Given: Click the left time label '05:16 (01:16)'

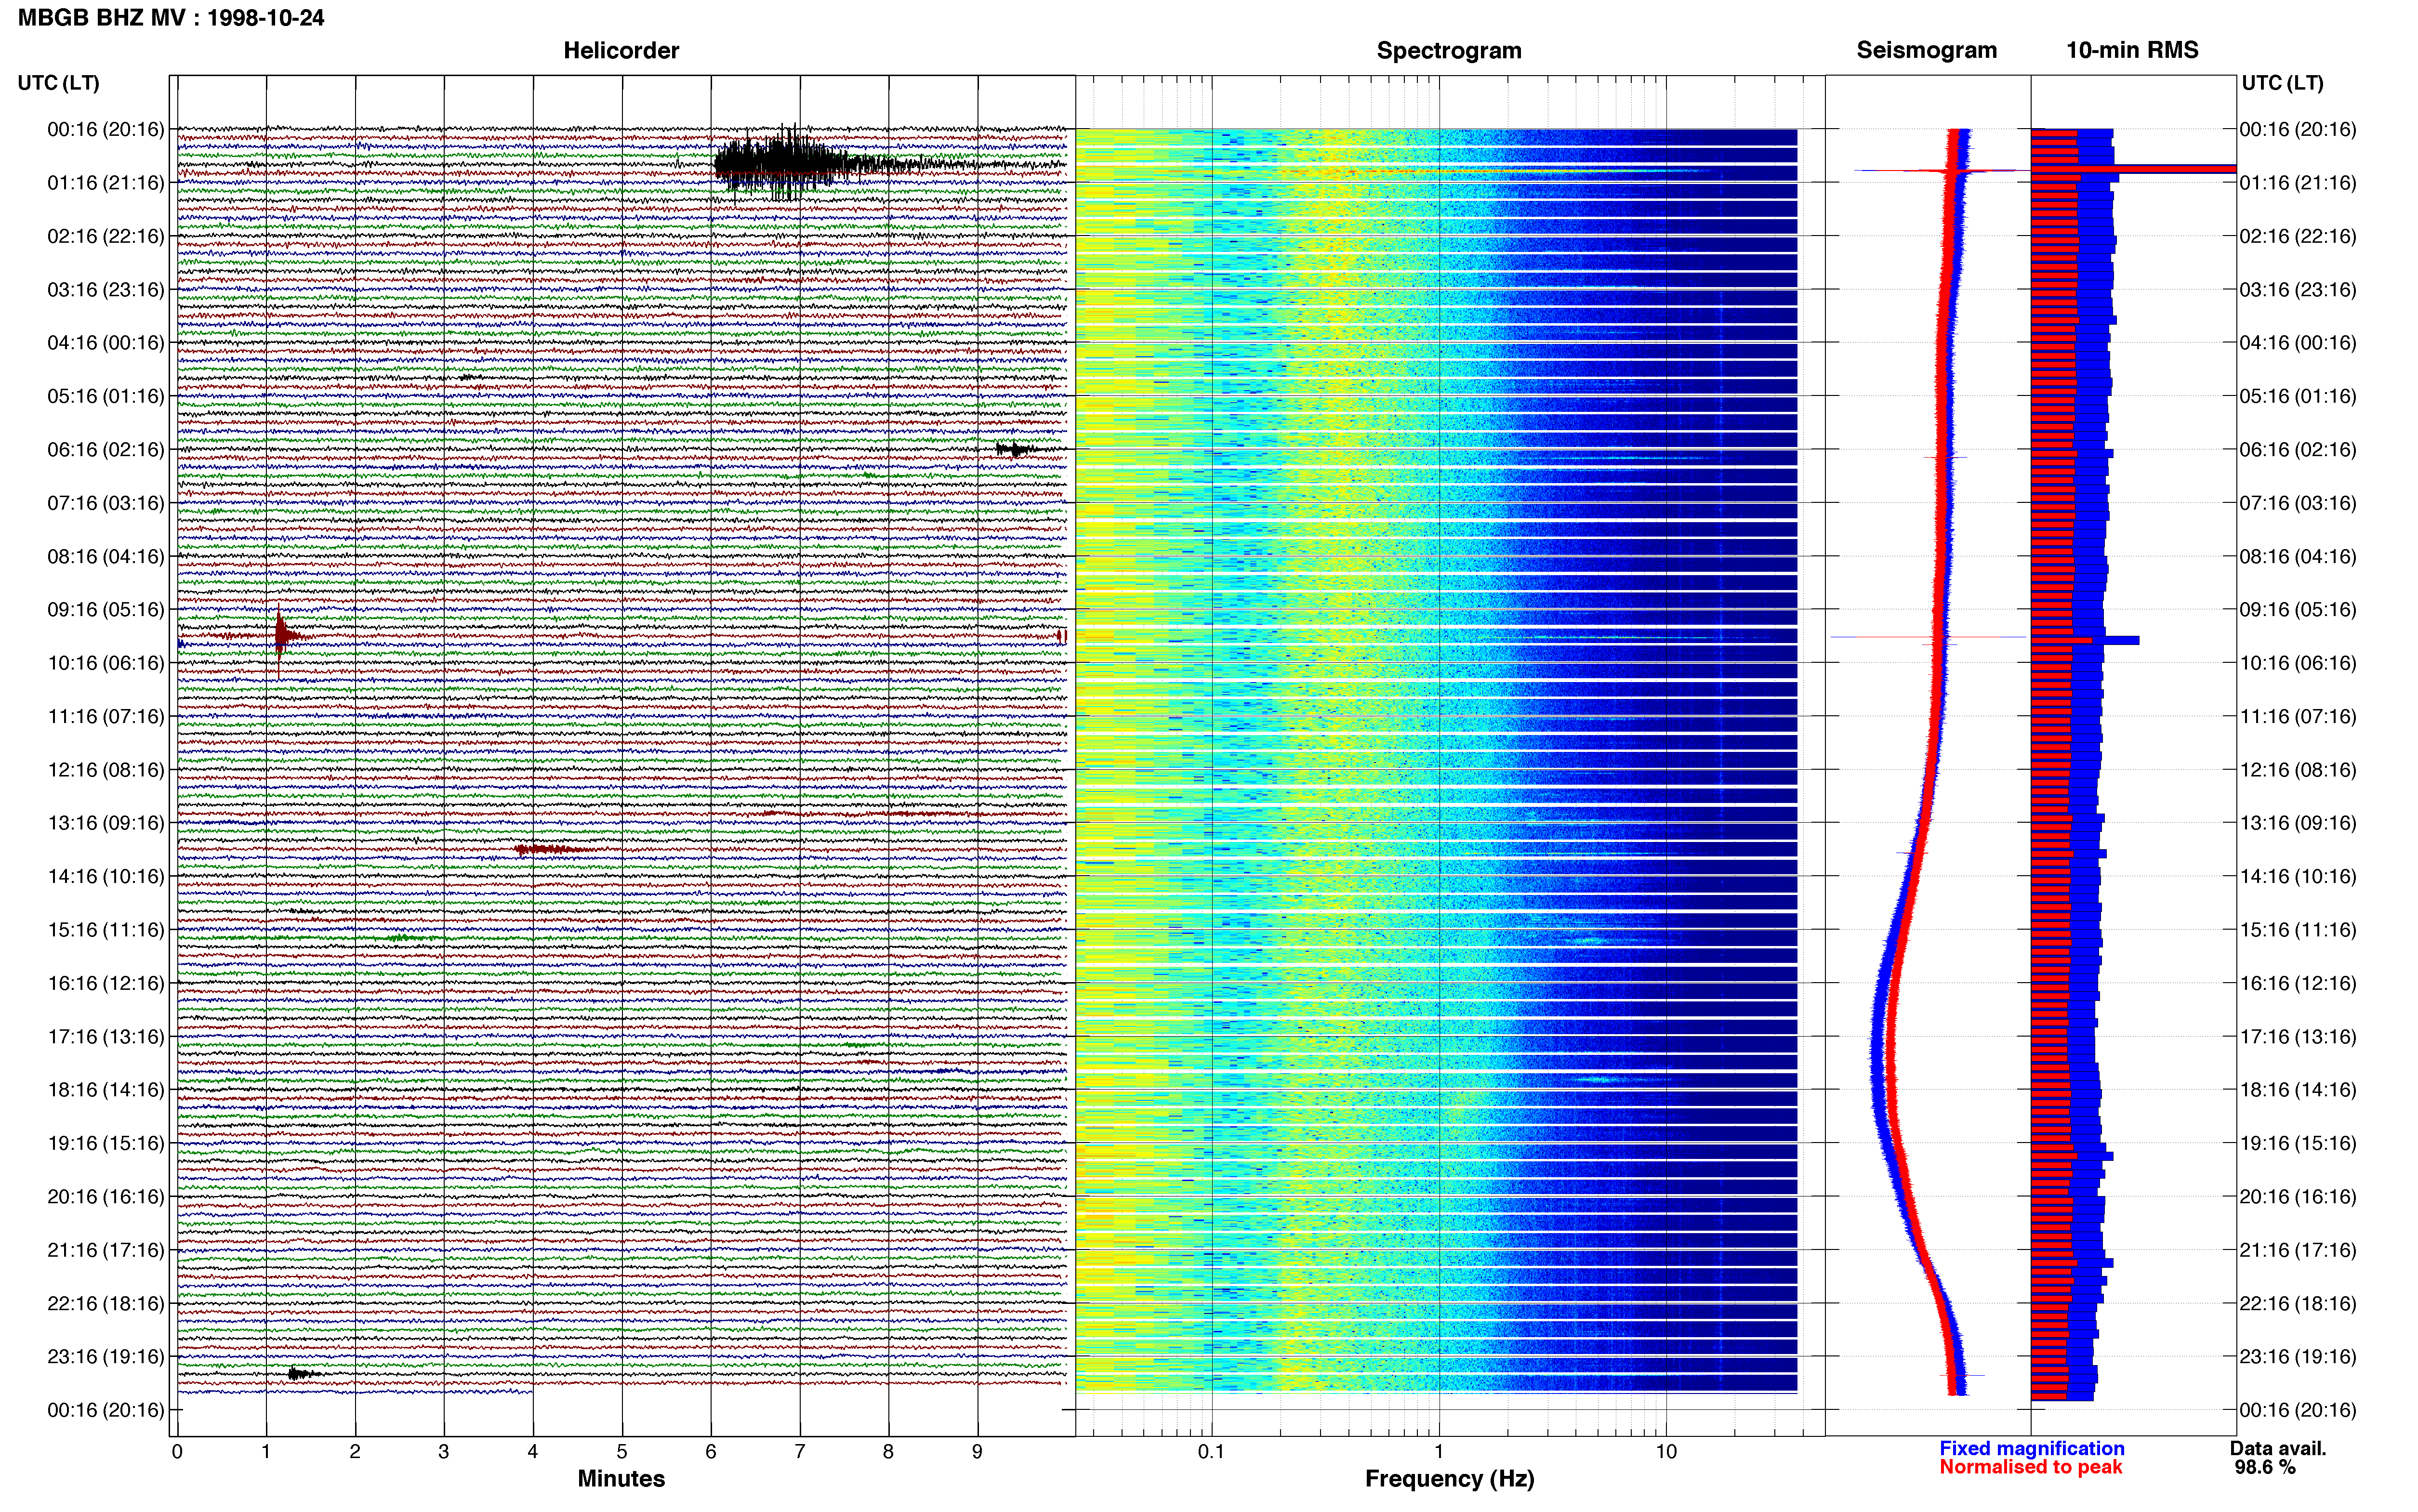Looking at the screenshot, I should tap(106, 396).
